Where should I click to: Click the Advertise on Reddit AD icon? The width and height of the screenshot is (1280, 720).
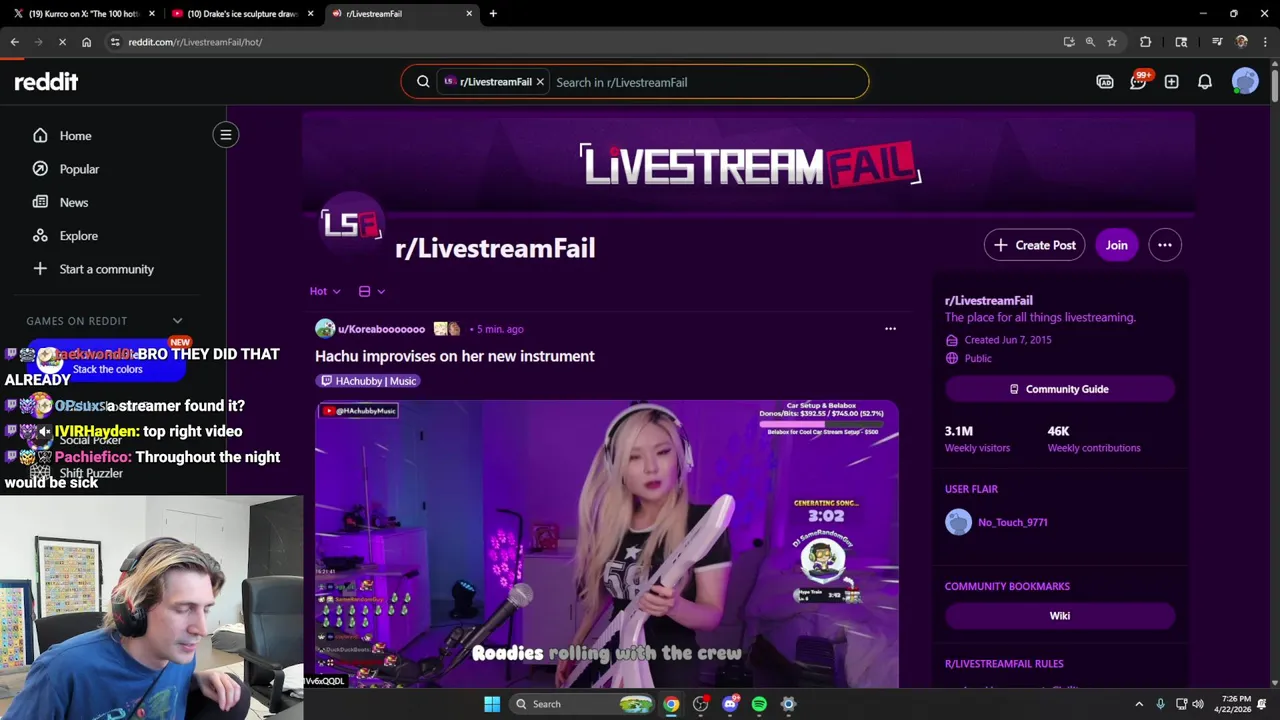click(x=1105, y=82)
